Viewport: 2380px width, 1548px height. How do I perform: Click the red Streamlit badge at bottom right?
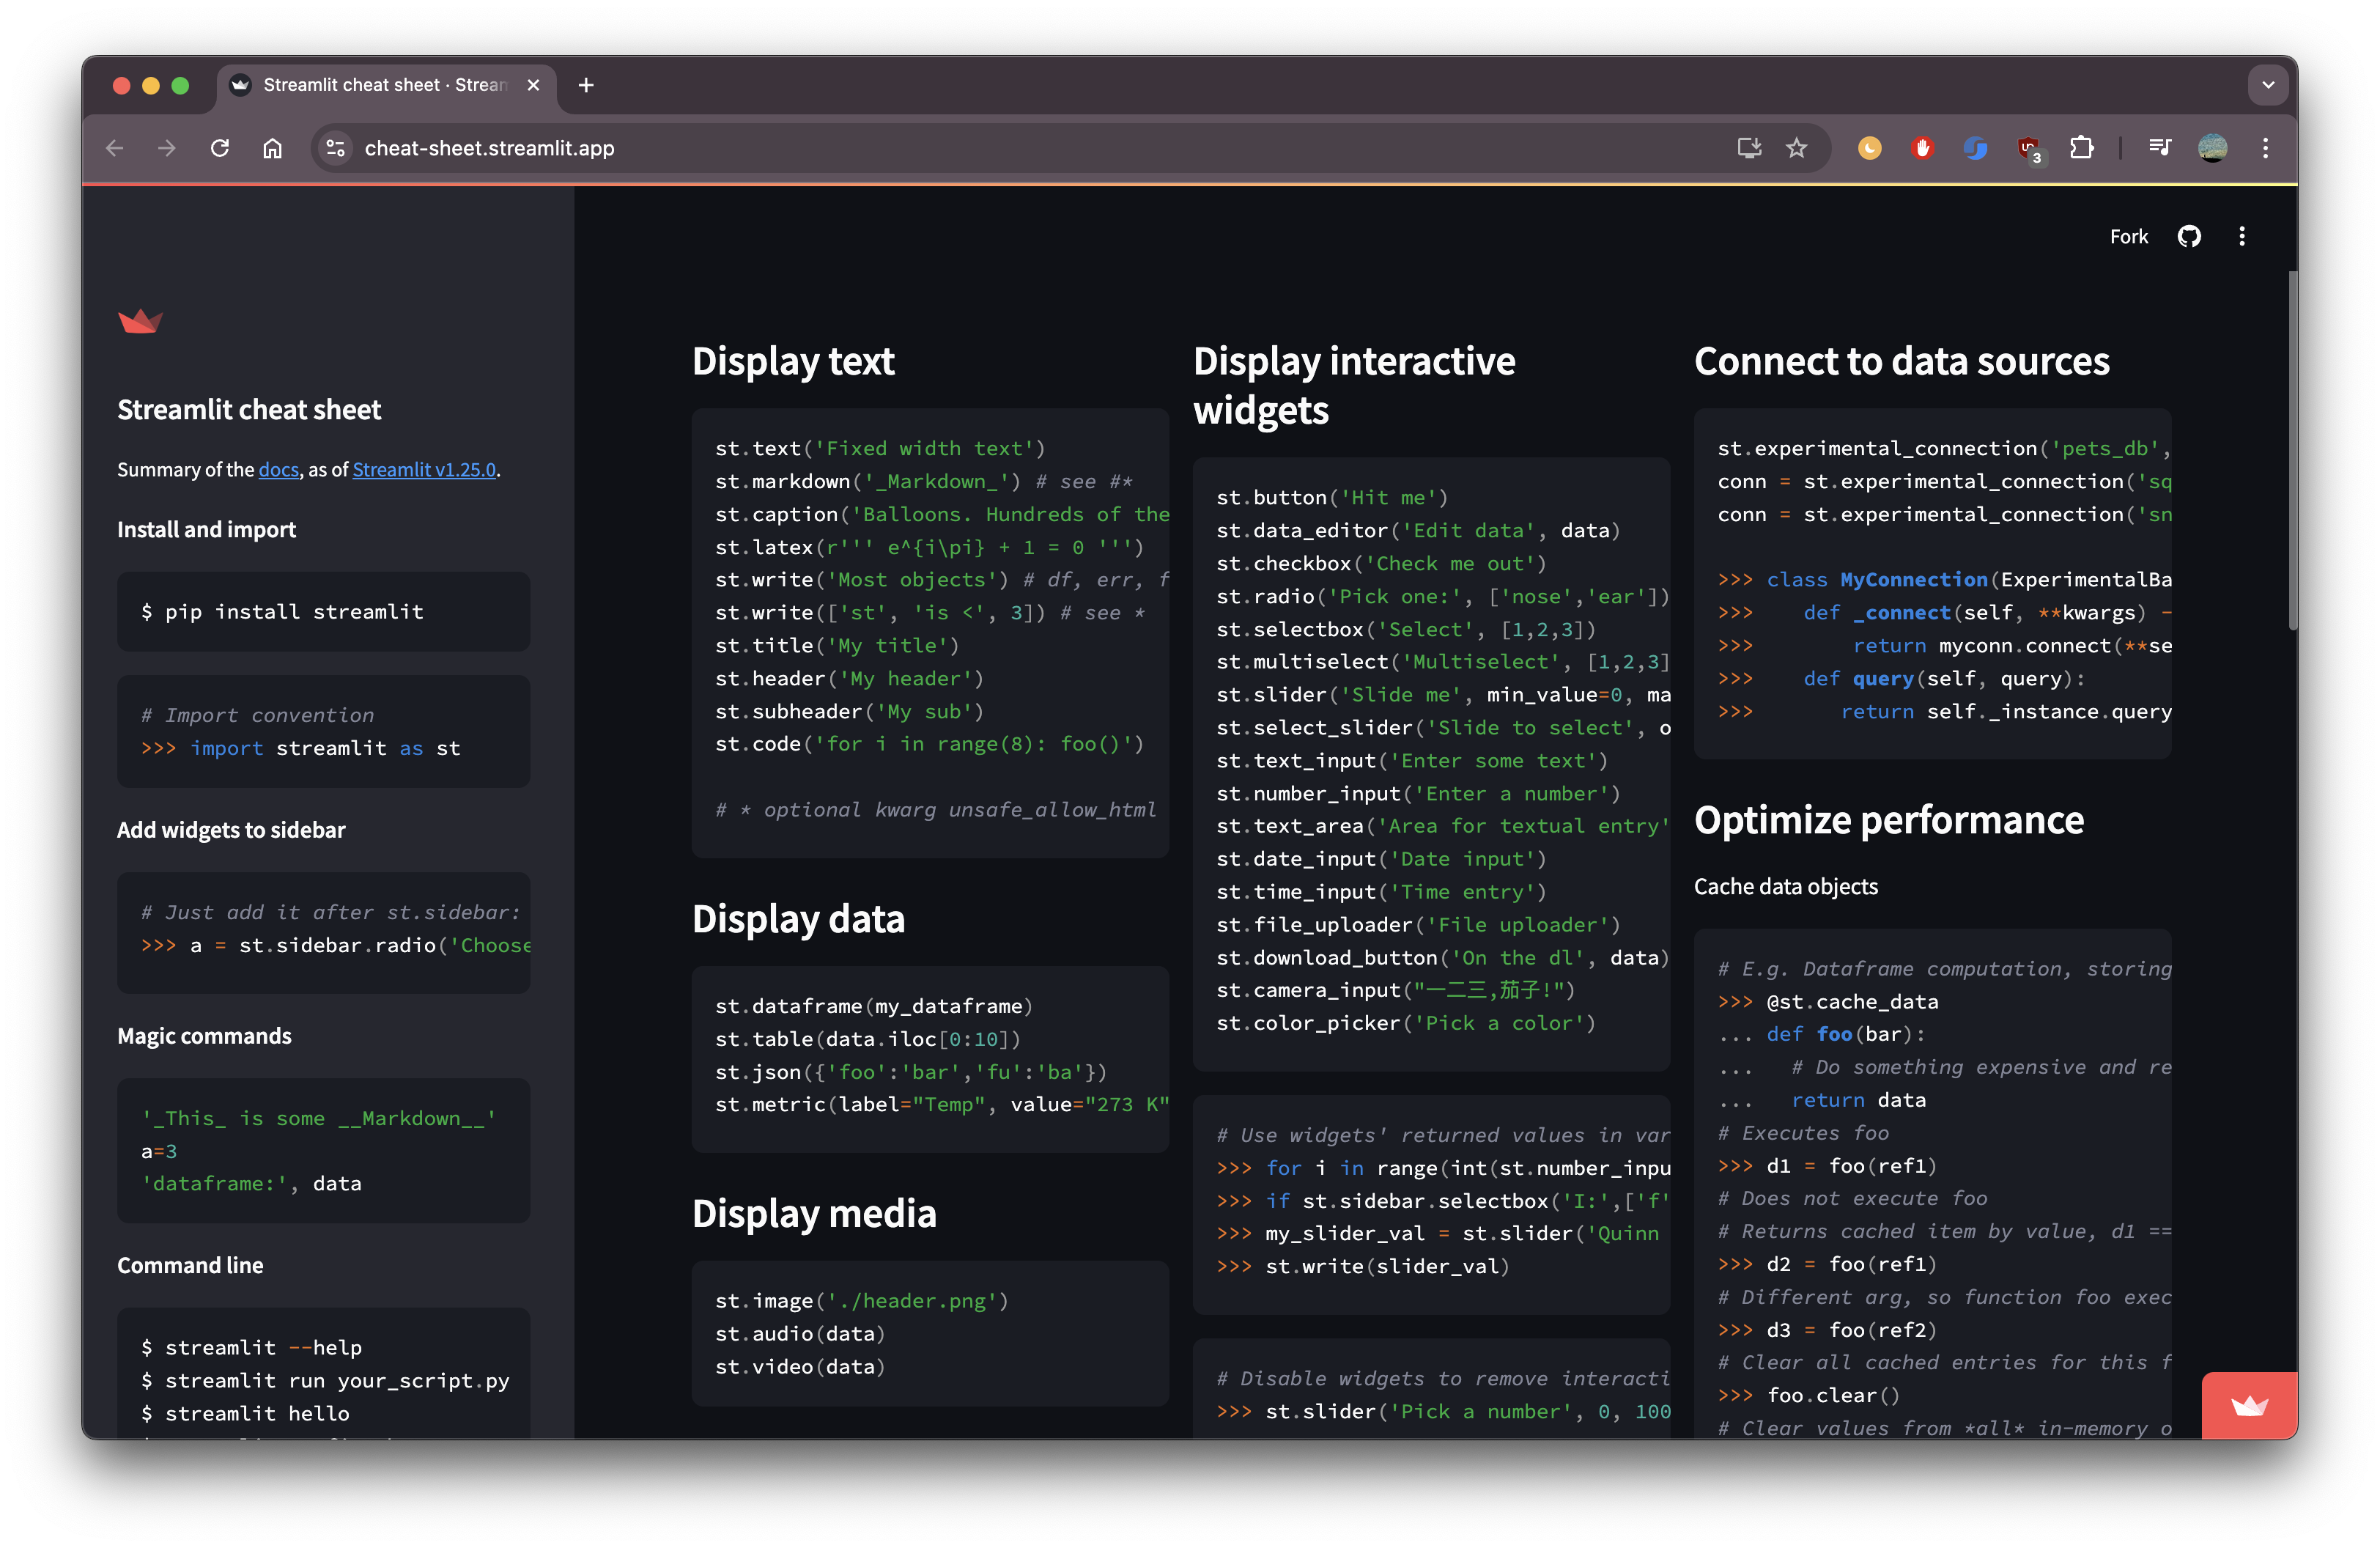click(2250, 1405)
